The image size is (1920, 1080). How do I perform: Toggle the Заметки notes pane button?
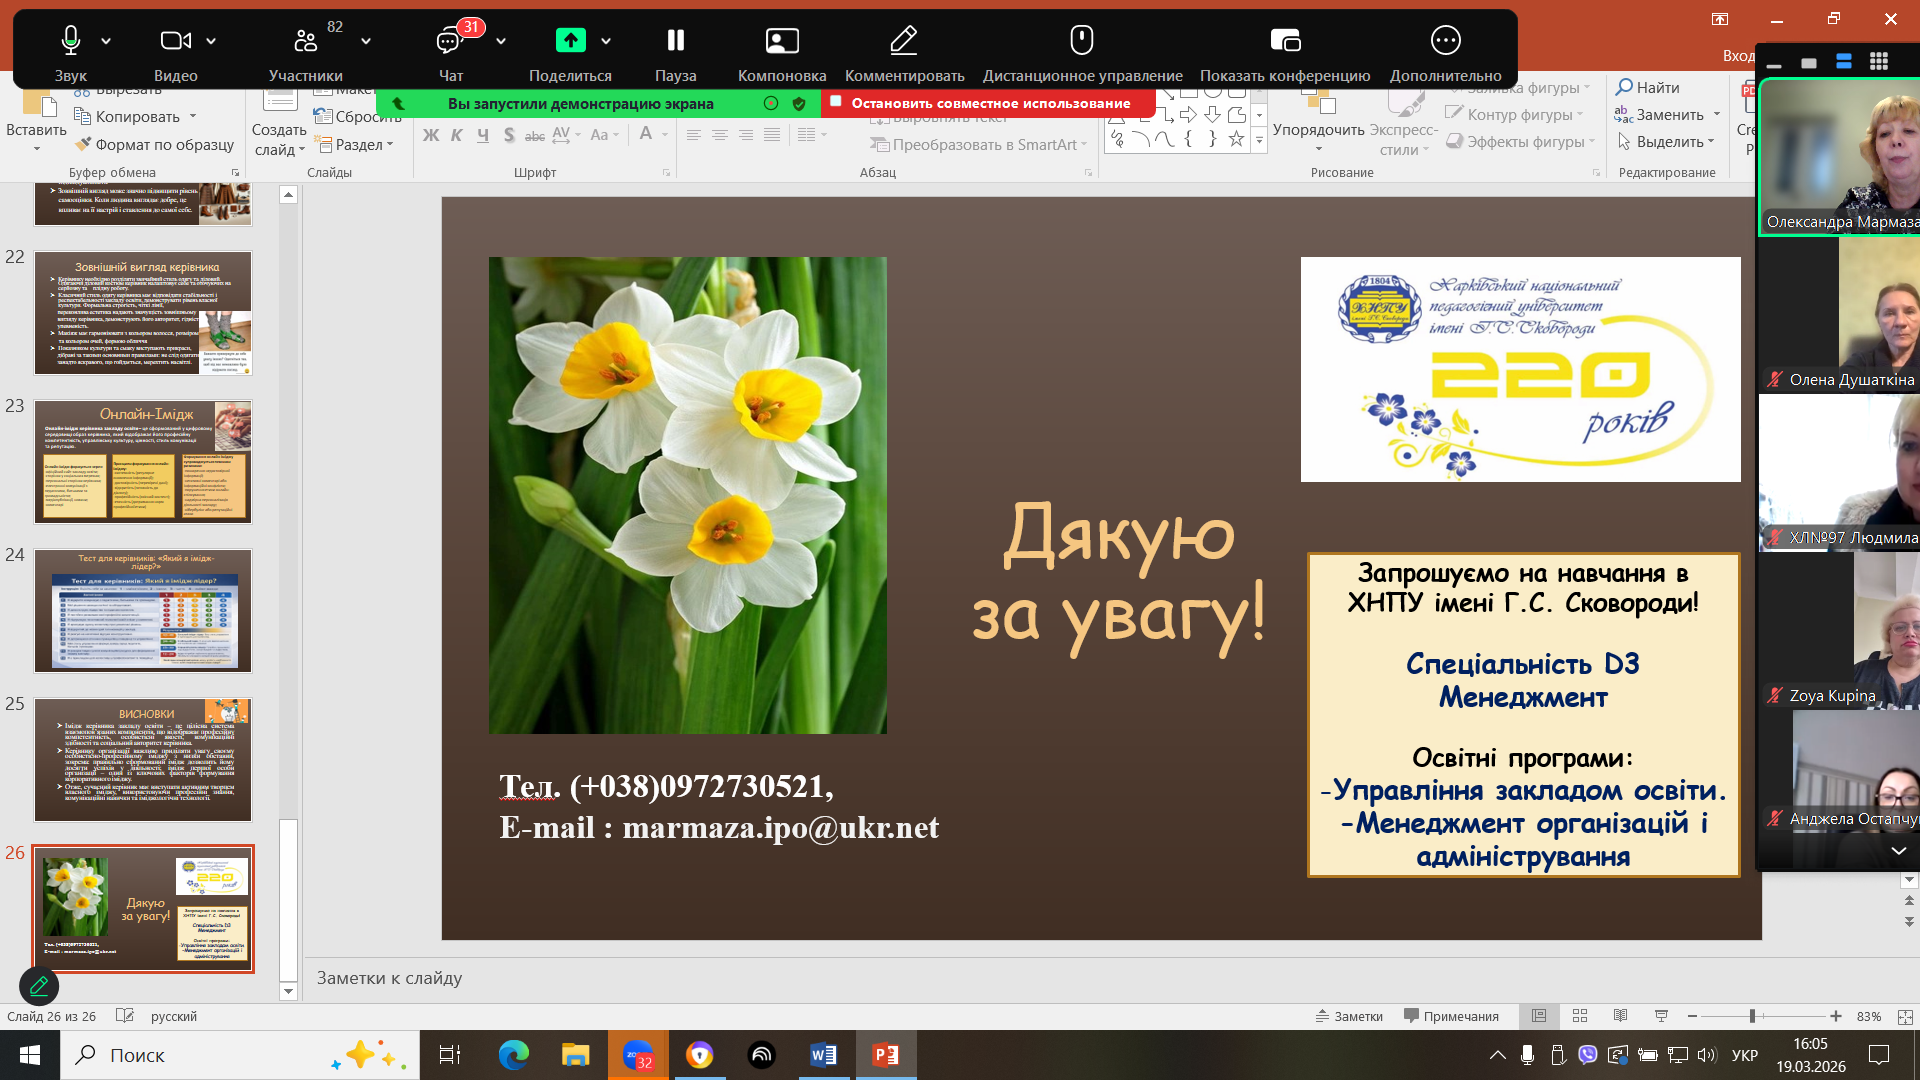tap(1349, 1016)
